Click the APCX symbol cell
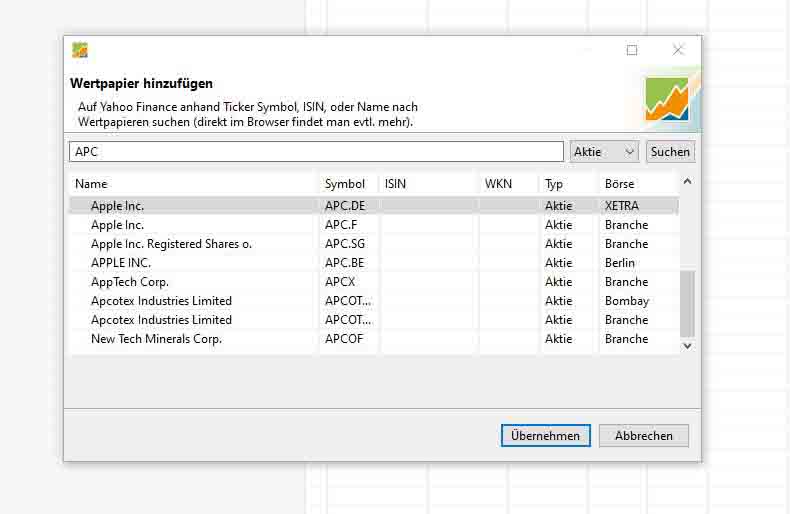Screen dimensions: 790x514 coord(340,282)
